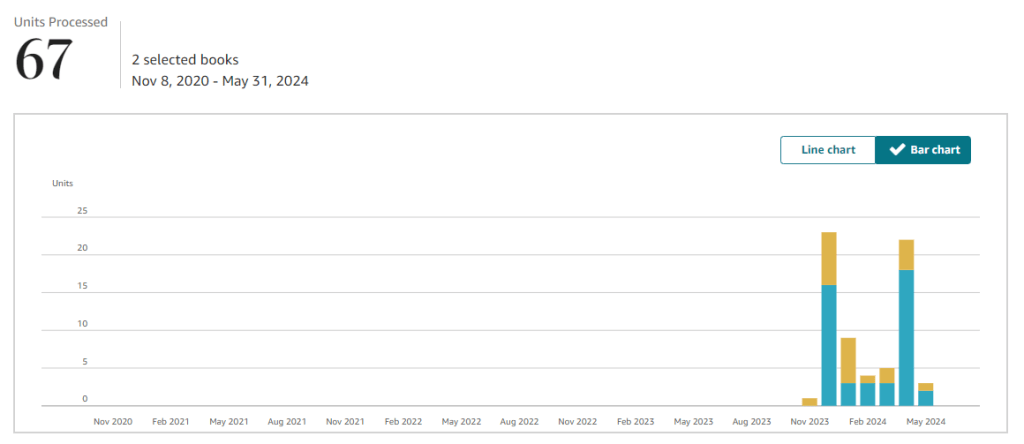
Task: Click the yellow top of the second-tallest bar
Action: 906,255
